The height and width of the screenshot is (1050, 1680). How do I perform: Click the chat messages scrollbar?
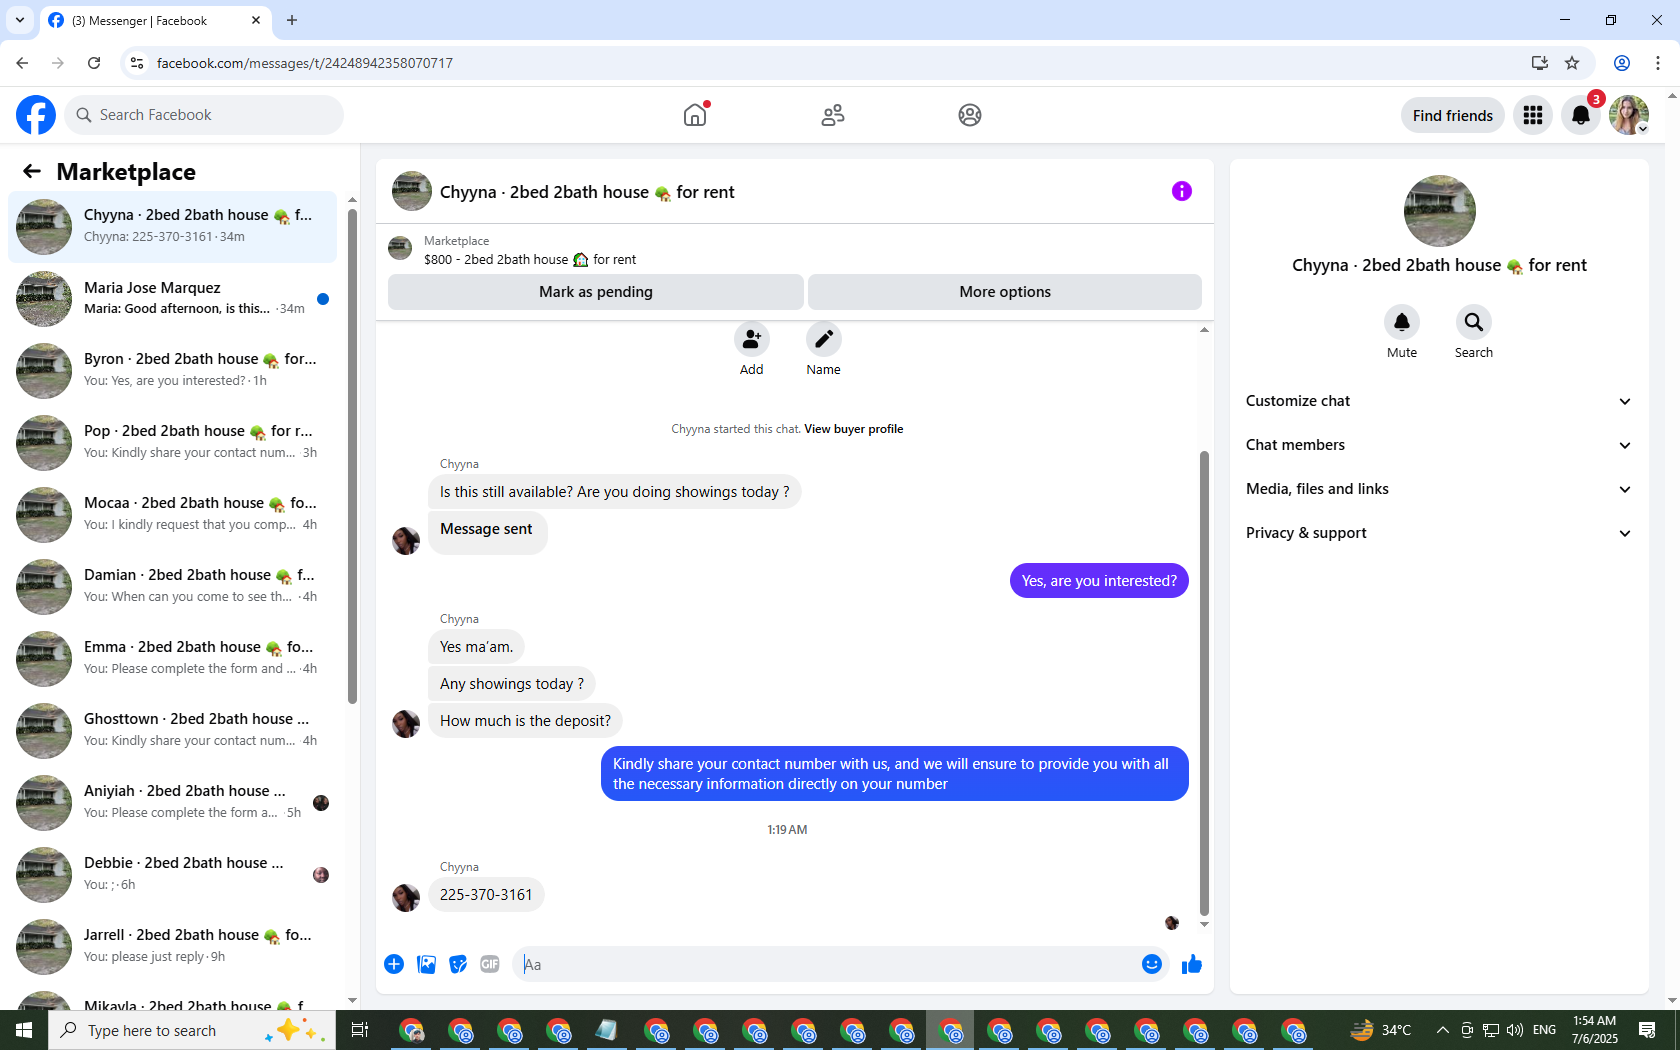click(x=1204, y=683)
